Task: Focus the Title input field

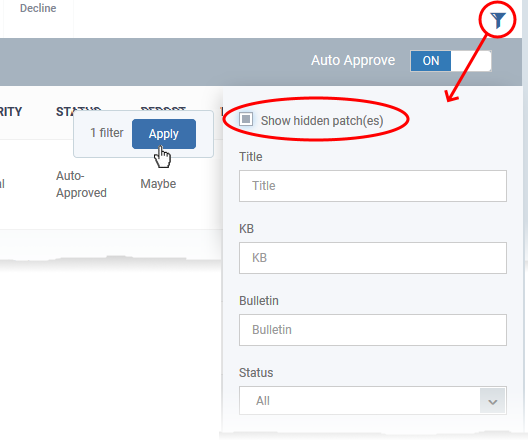Action: click(372, 186)
